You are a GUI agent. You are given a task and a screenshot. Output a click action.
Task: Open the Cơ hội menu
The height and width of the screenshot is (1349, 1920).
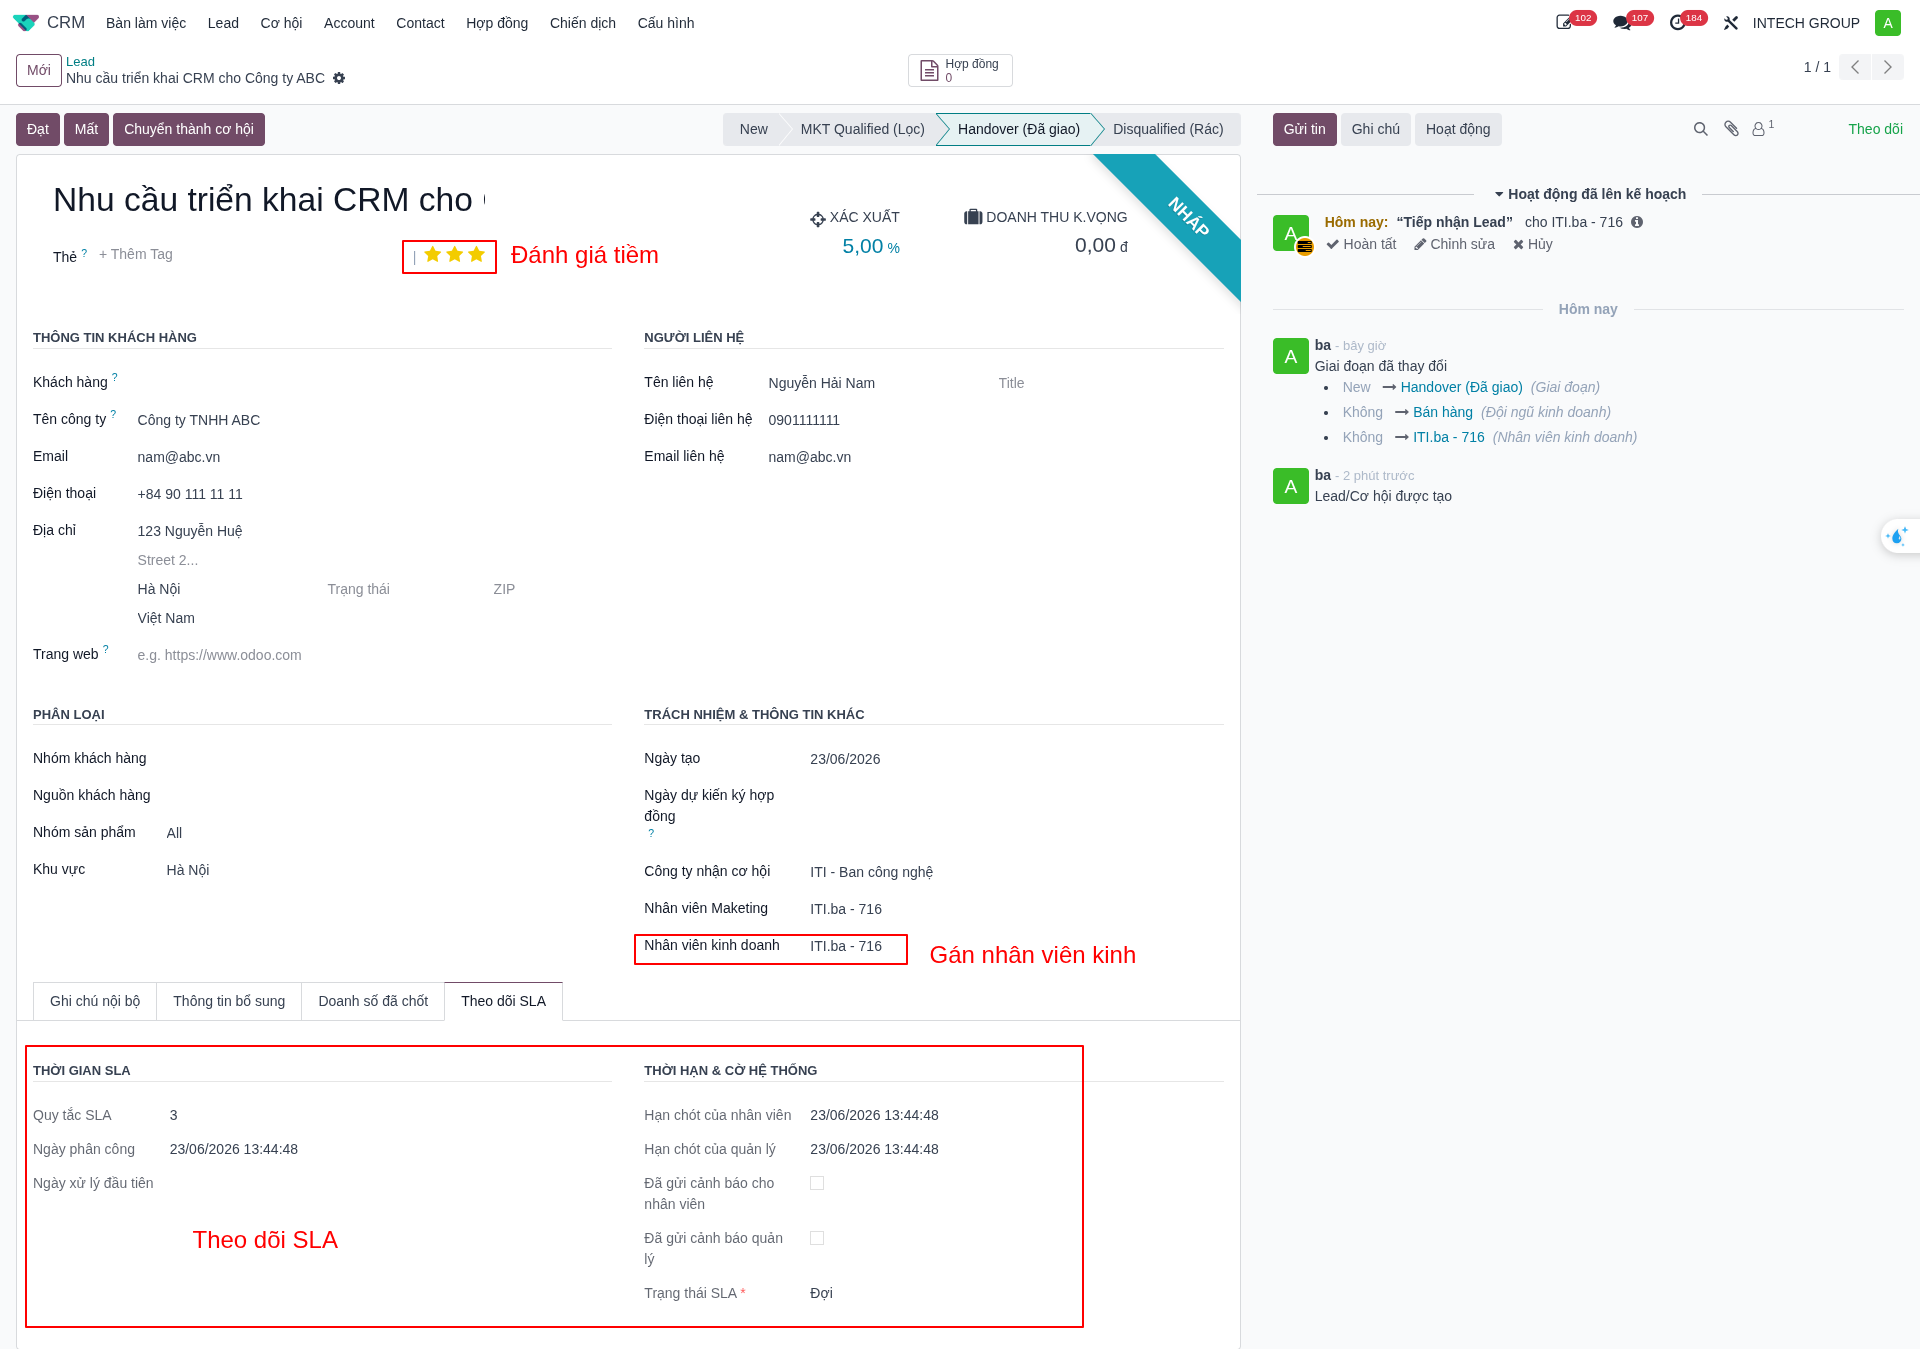(x=281, y=23)
